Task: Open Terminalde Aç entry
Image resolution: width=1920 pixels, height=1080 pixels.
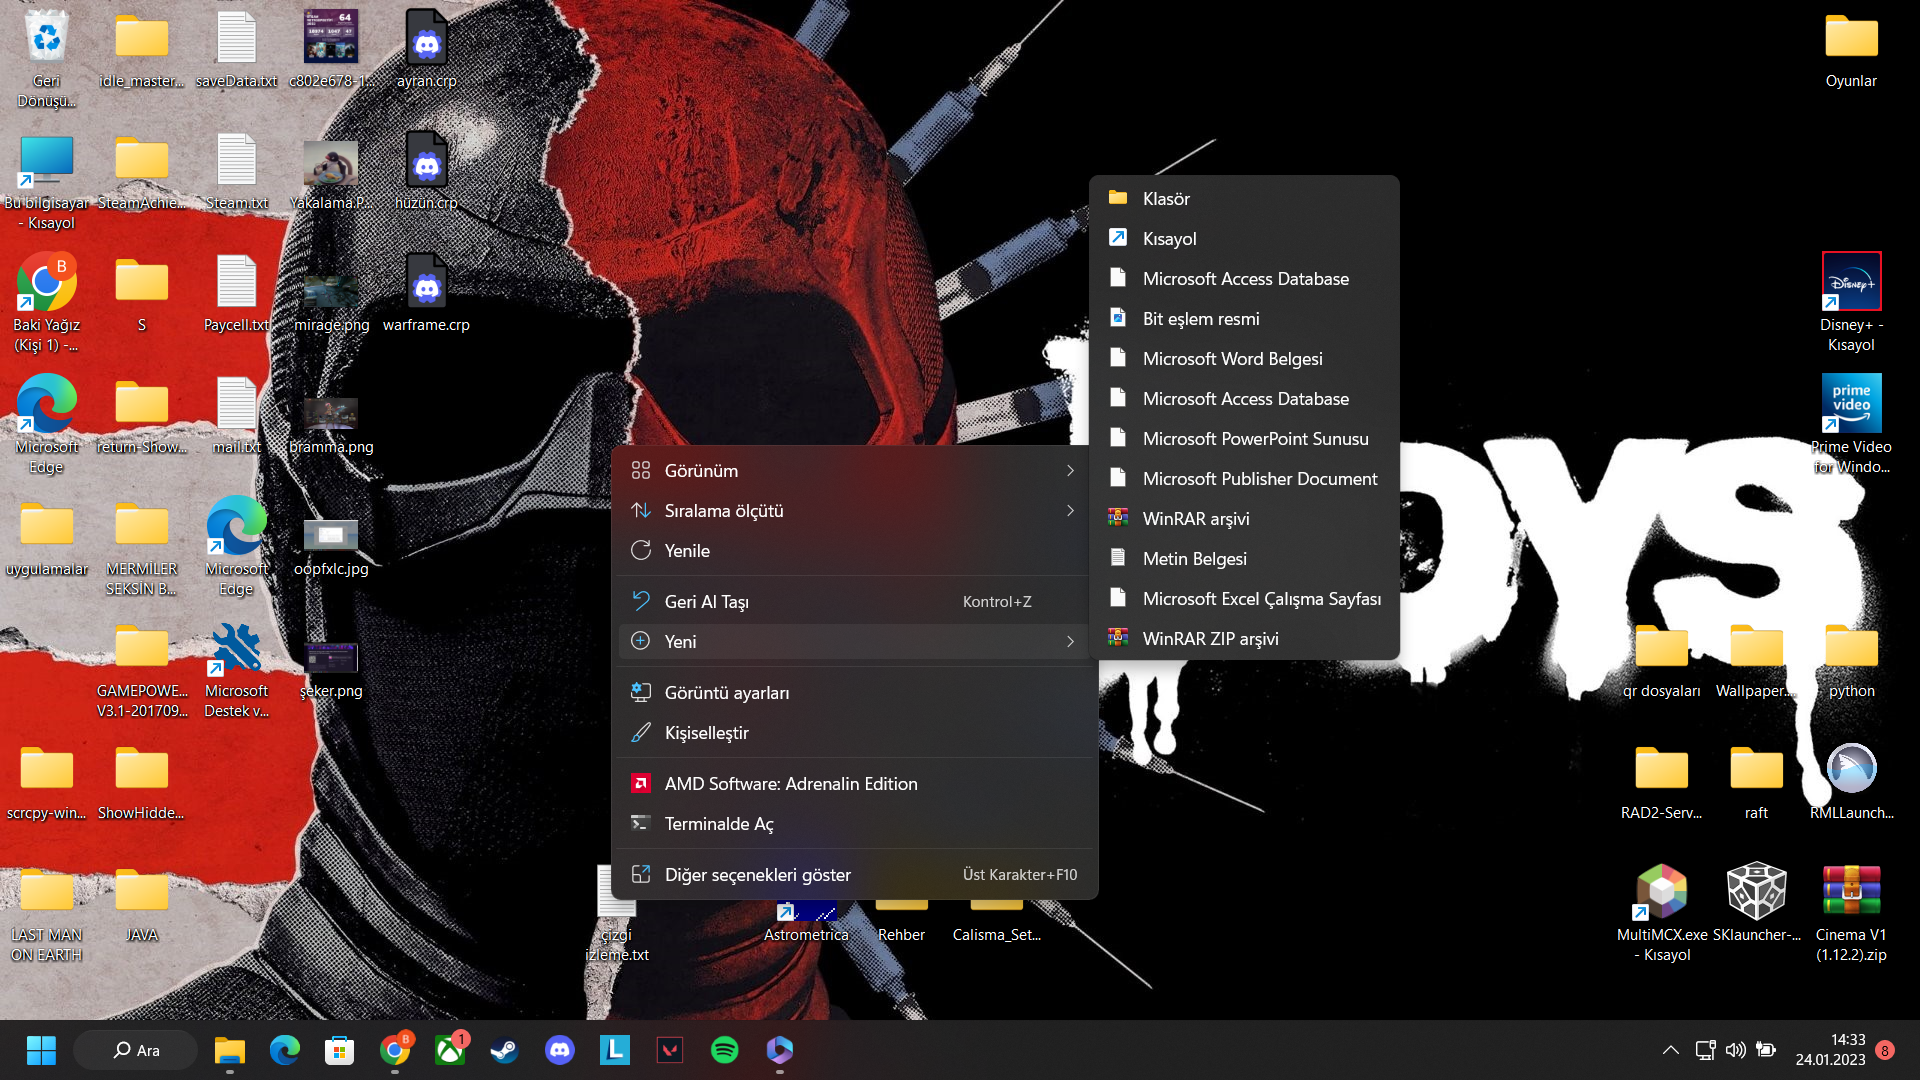Action: point(718,824)
